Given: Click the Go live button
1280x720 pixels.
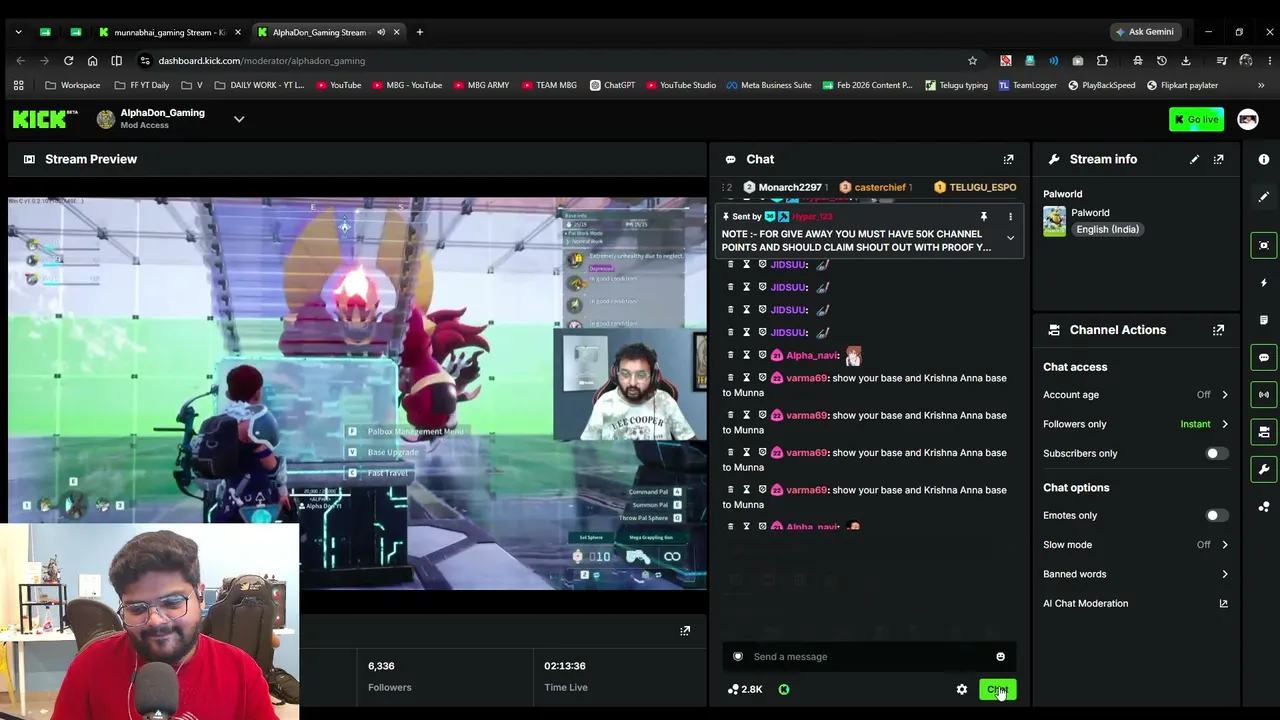Looking at the screenshot, I should point(1196,120).
